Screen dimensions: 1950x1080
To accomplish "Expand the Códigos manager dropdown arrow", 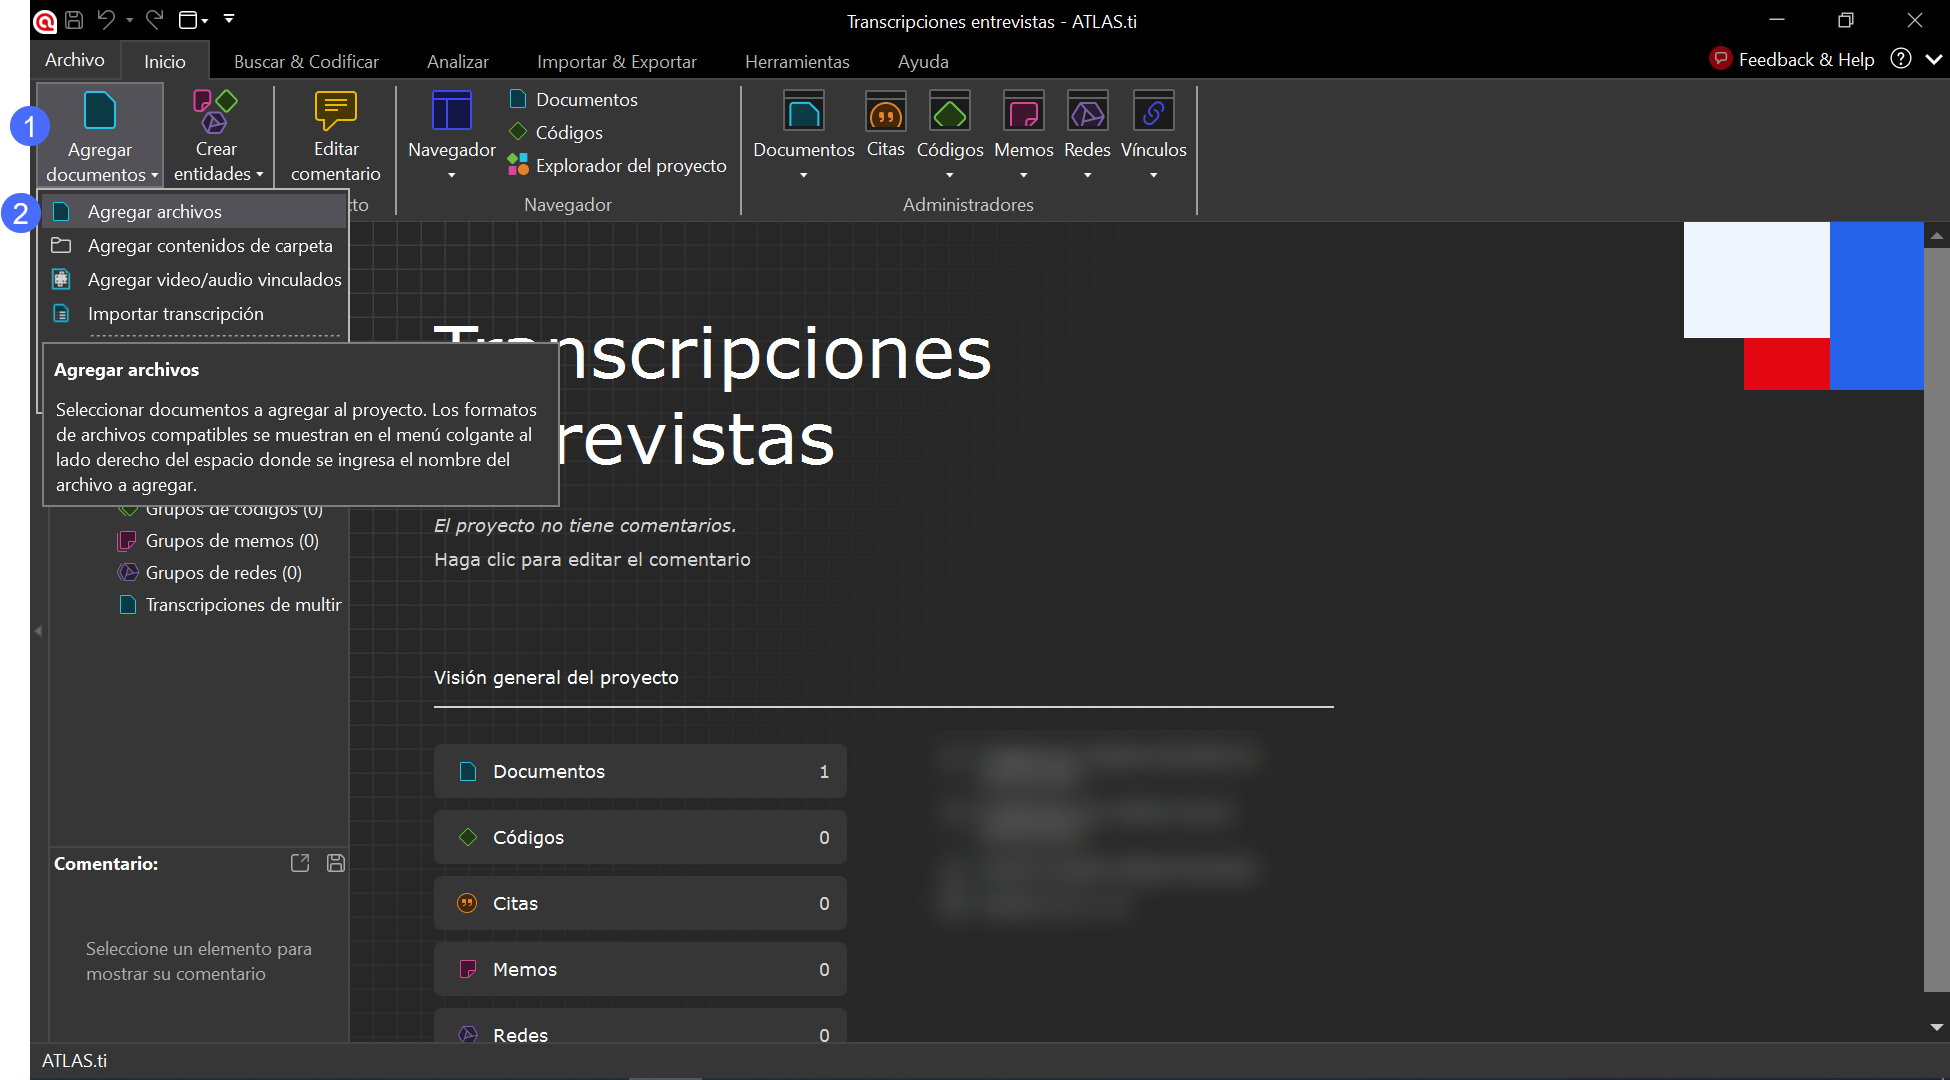I will pyautogui.click(x=950, y=176).
